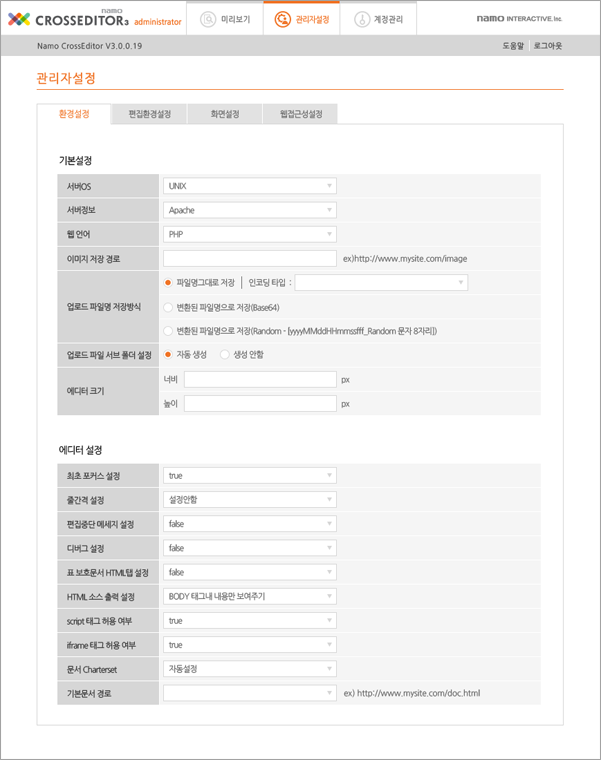
Task: Open the 관리자설정 top tab
Action: [301, 18]
